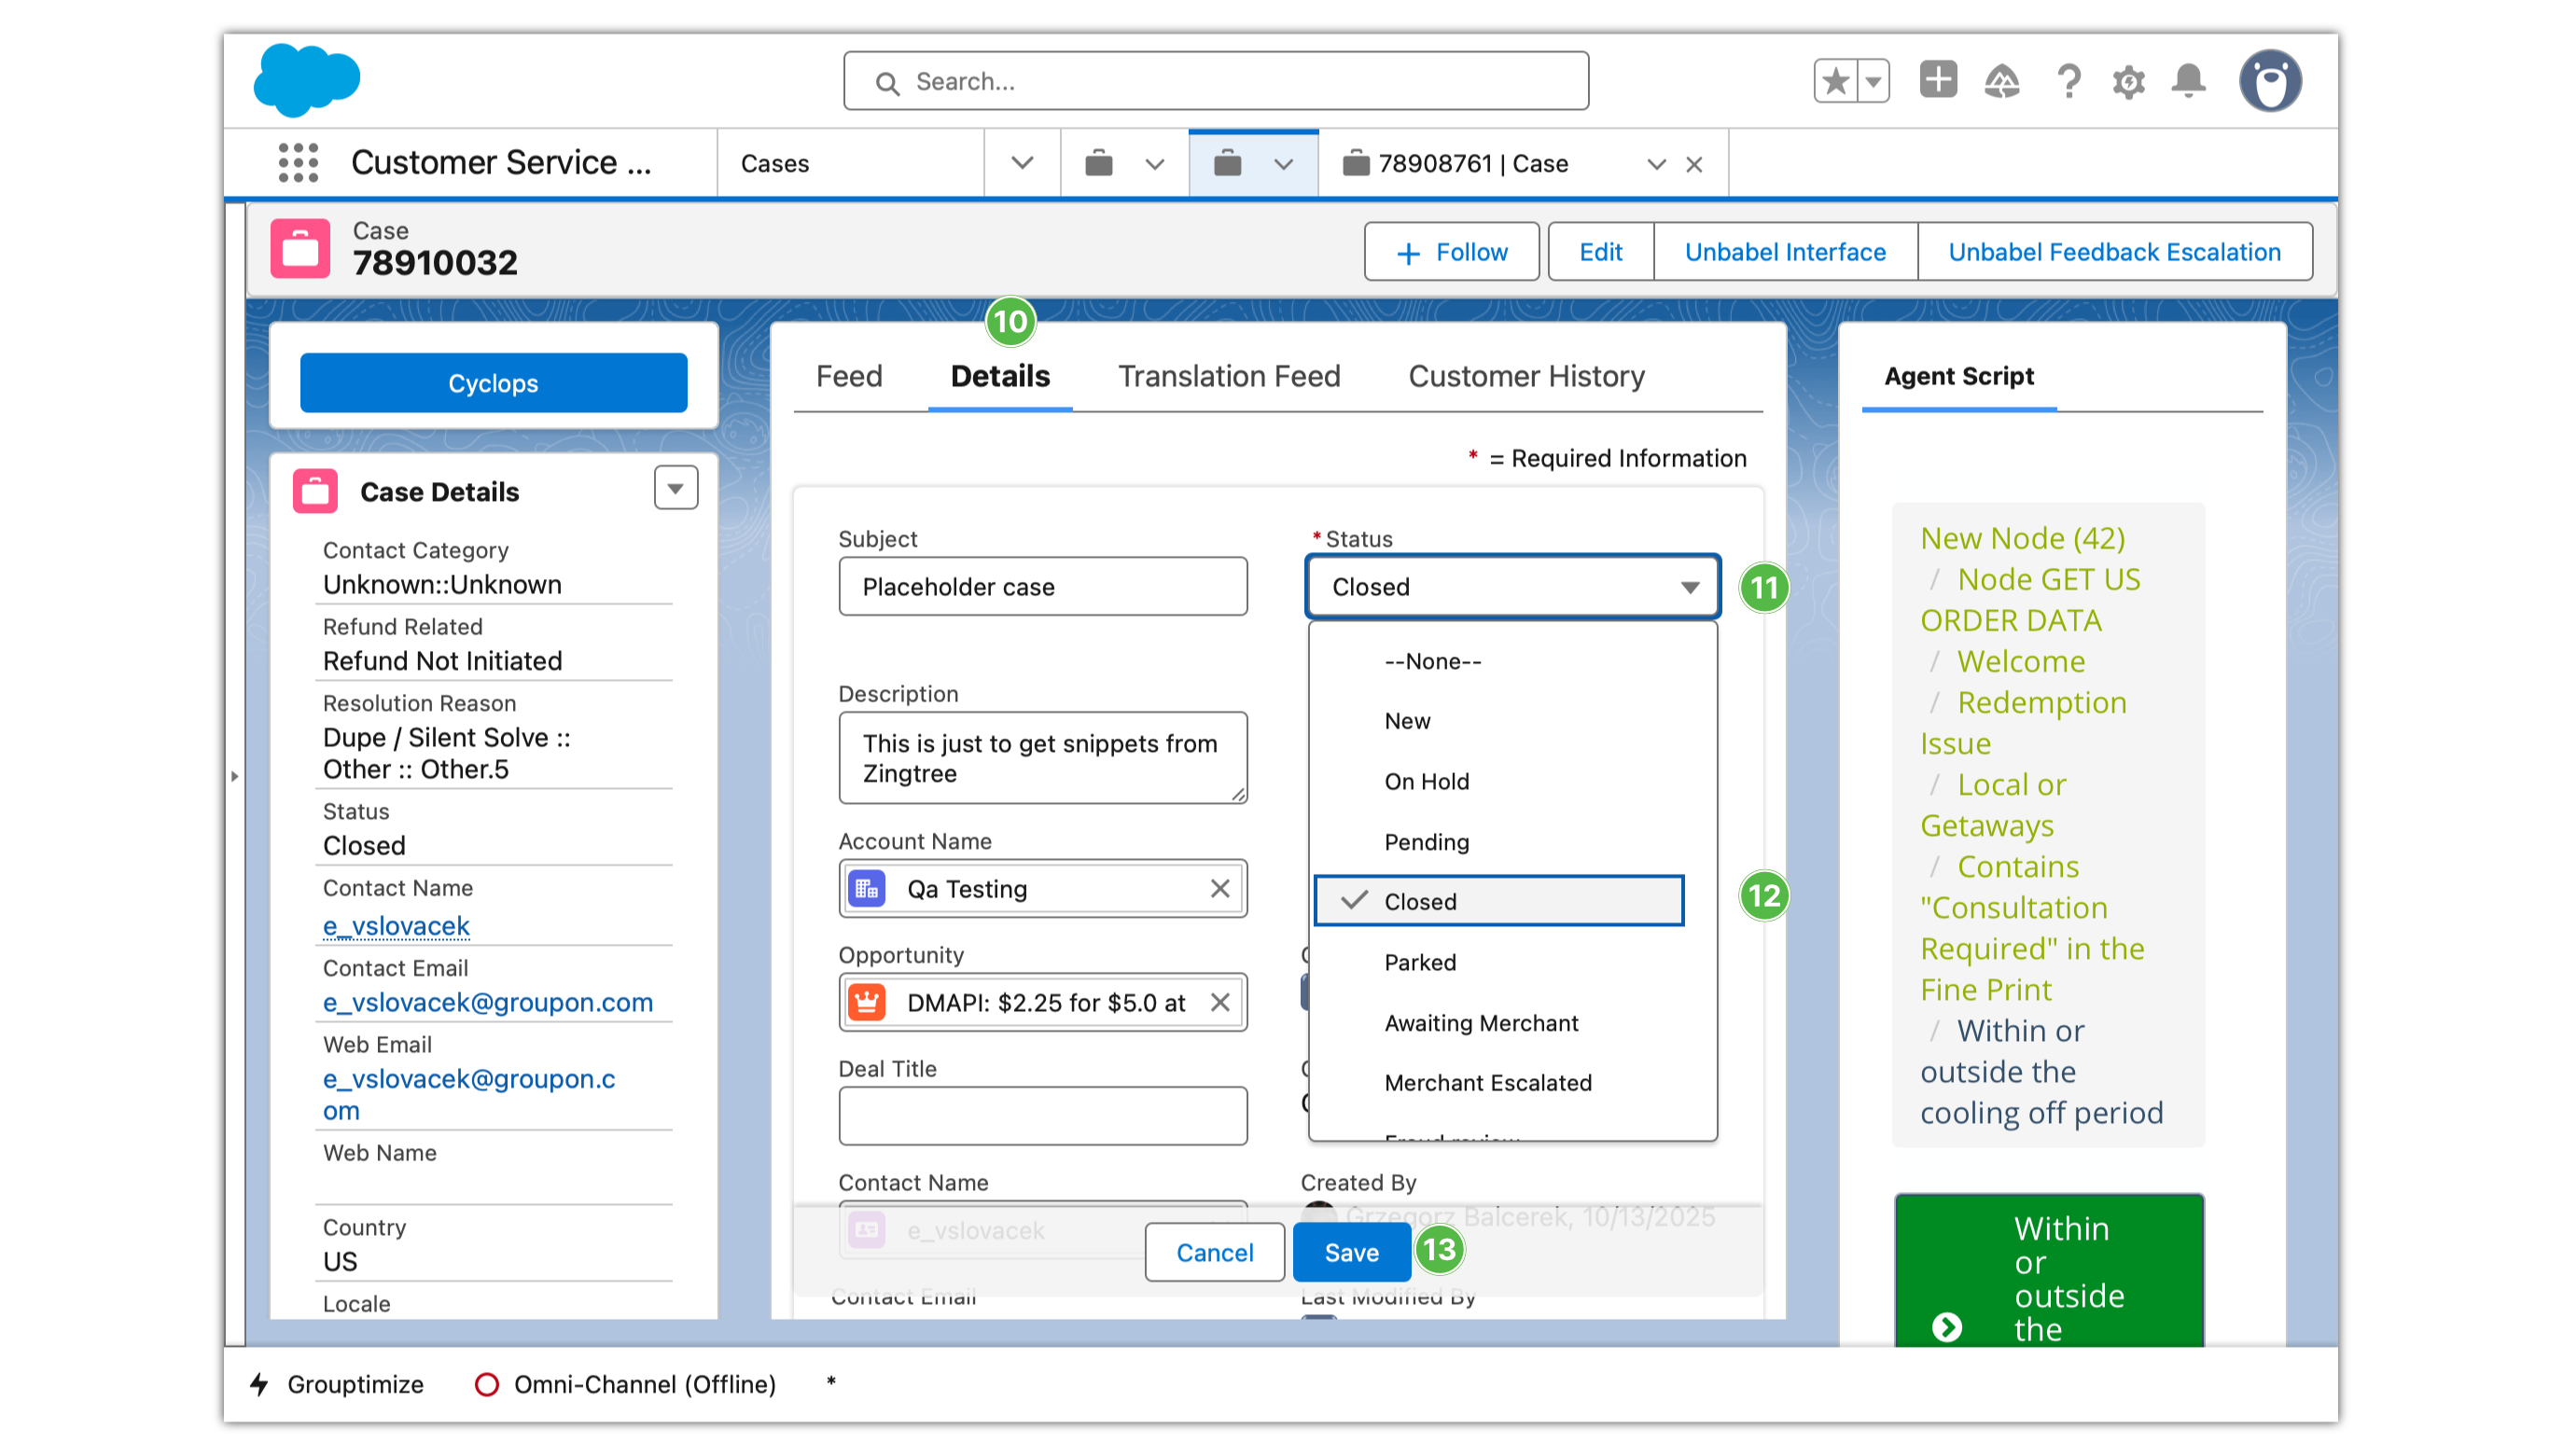Click the favorites star icon
Screen dimensions: 2549x1456
pyautogui.click(x=1834, y=81)
